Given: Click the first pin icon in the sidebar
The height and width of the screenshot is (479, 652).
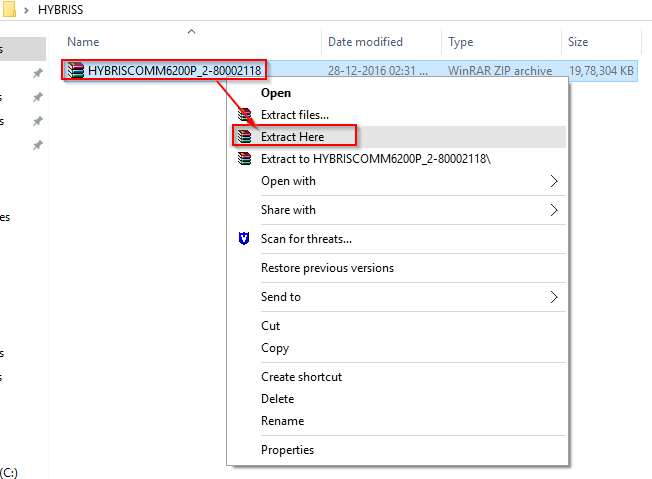Looking at the screenshot, I should [x=37, y=73].
